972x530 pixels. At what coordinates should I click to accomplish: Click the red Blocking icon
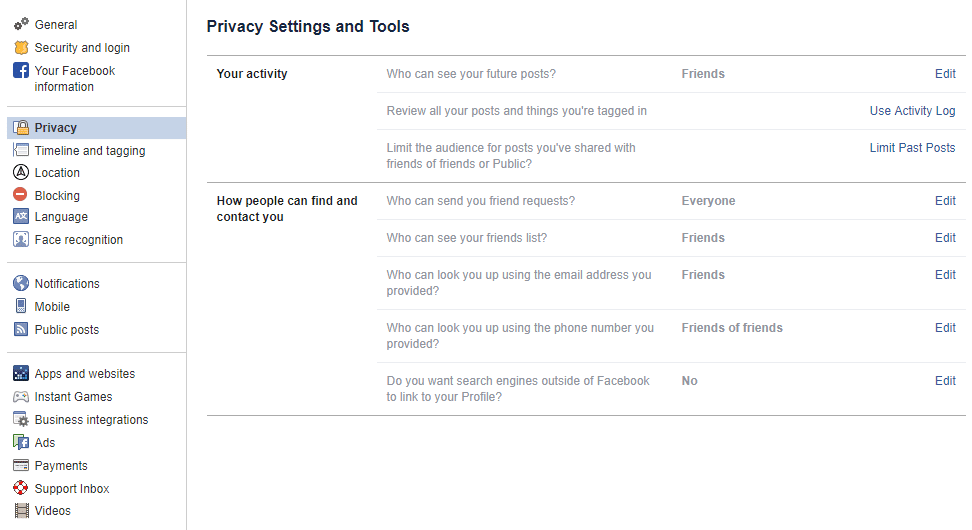[21, 196]
